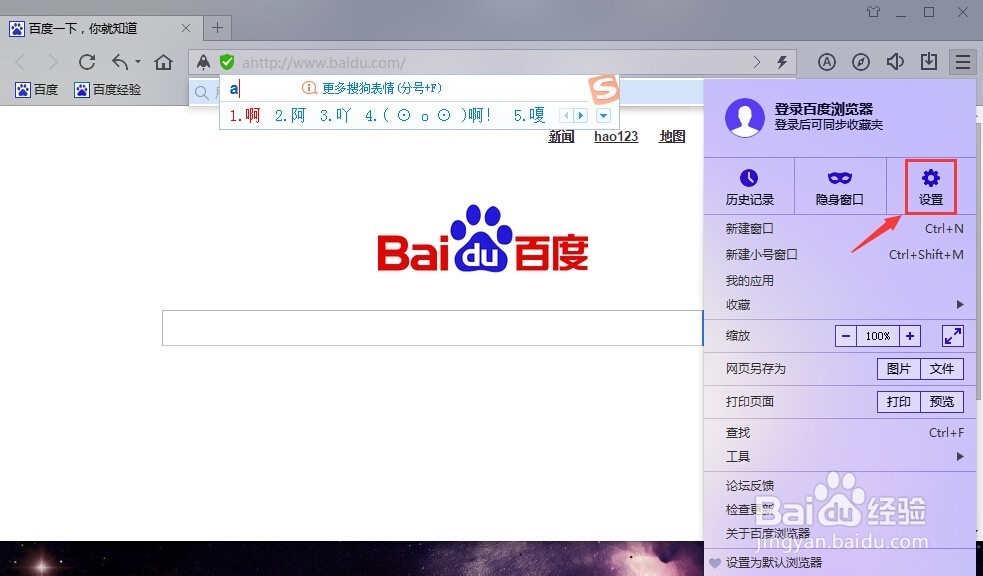The width and height of the screenshot is (983, 576).
Task: Save page as 图片
Action: [x=898, y=369]
